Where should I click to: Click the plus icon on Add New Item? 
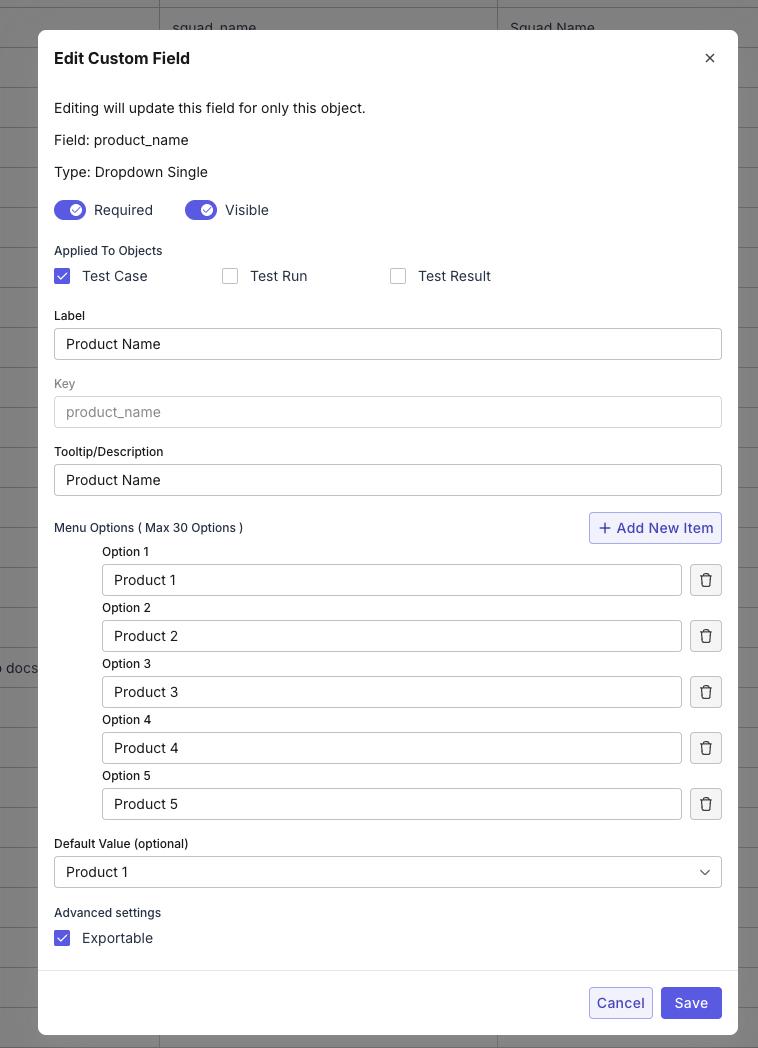(x=604, y=527)
